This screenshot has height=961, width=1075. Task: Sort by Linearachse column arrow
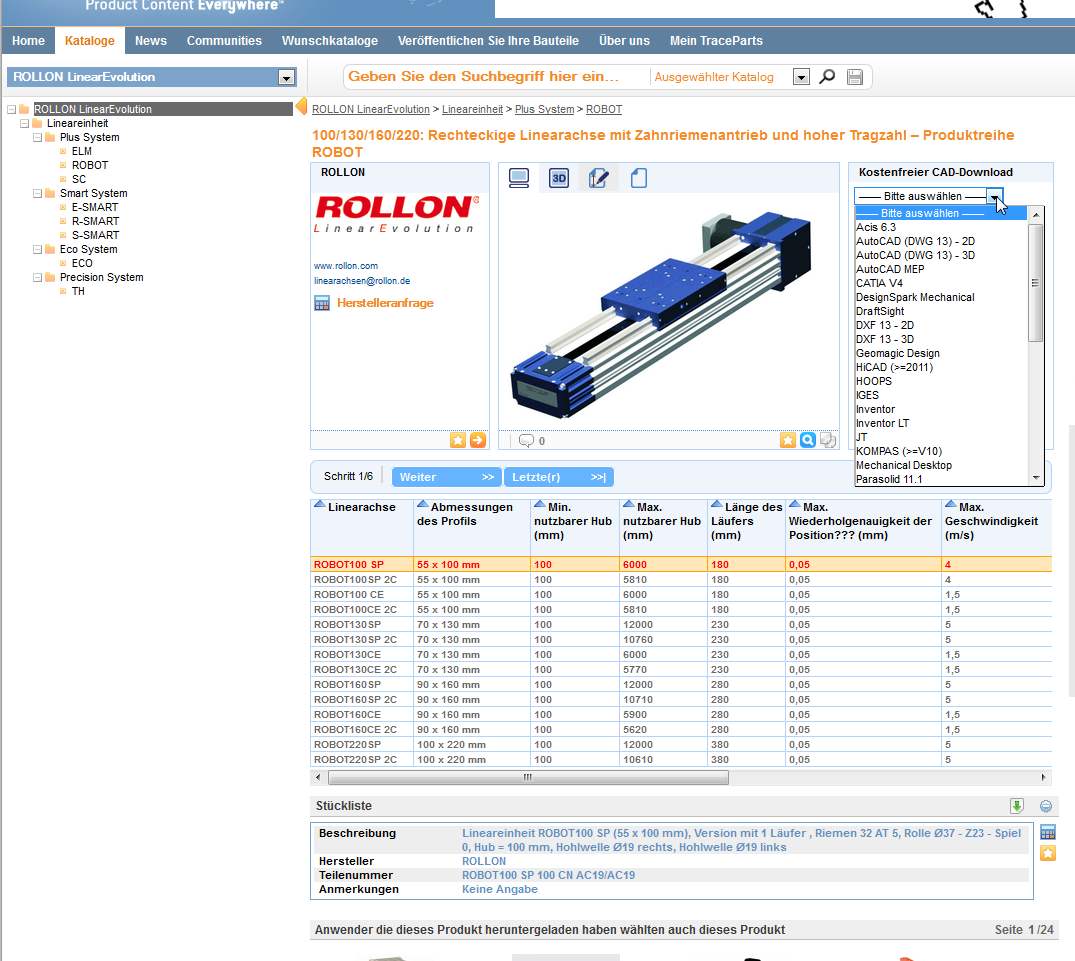click(319, 504)
